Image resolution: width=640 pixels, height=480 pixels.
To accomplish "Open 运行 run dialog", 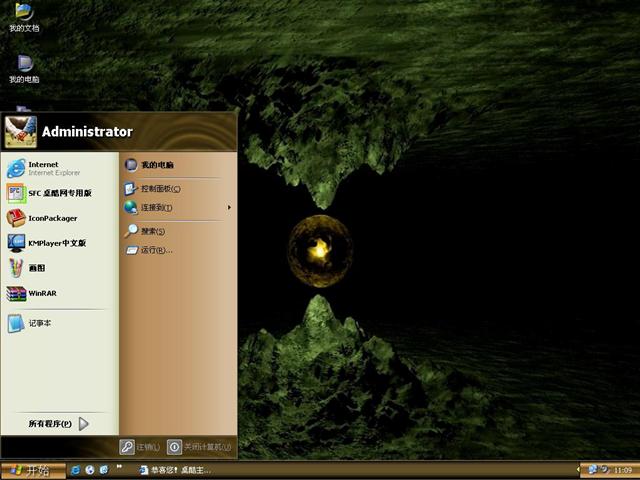I will [155, 250].
